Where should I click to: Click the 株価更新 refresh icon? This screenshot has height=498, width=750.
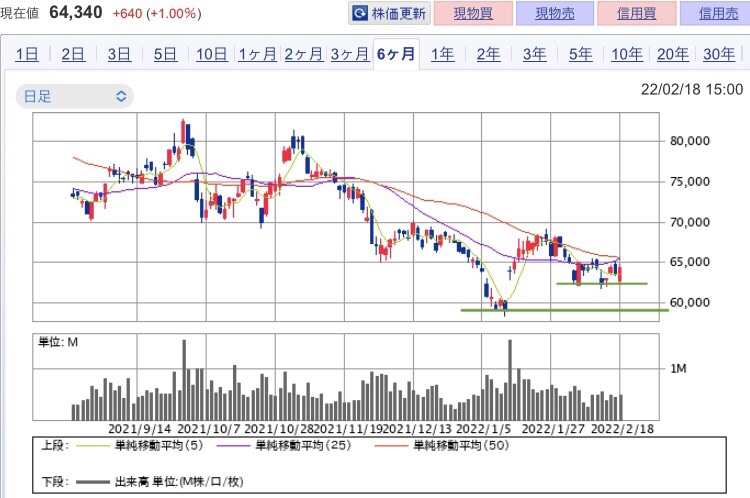360,13
